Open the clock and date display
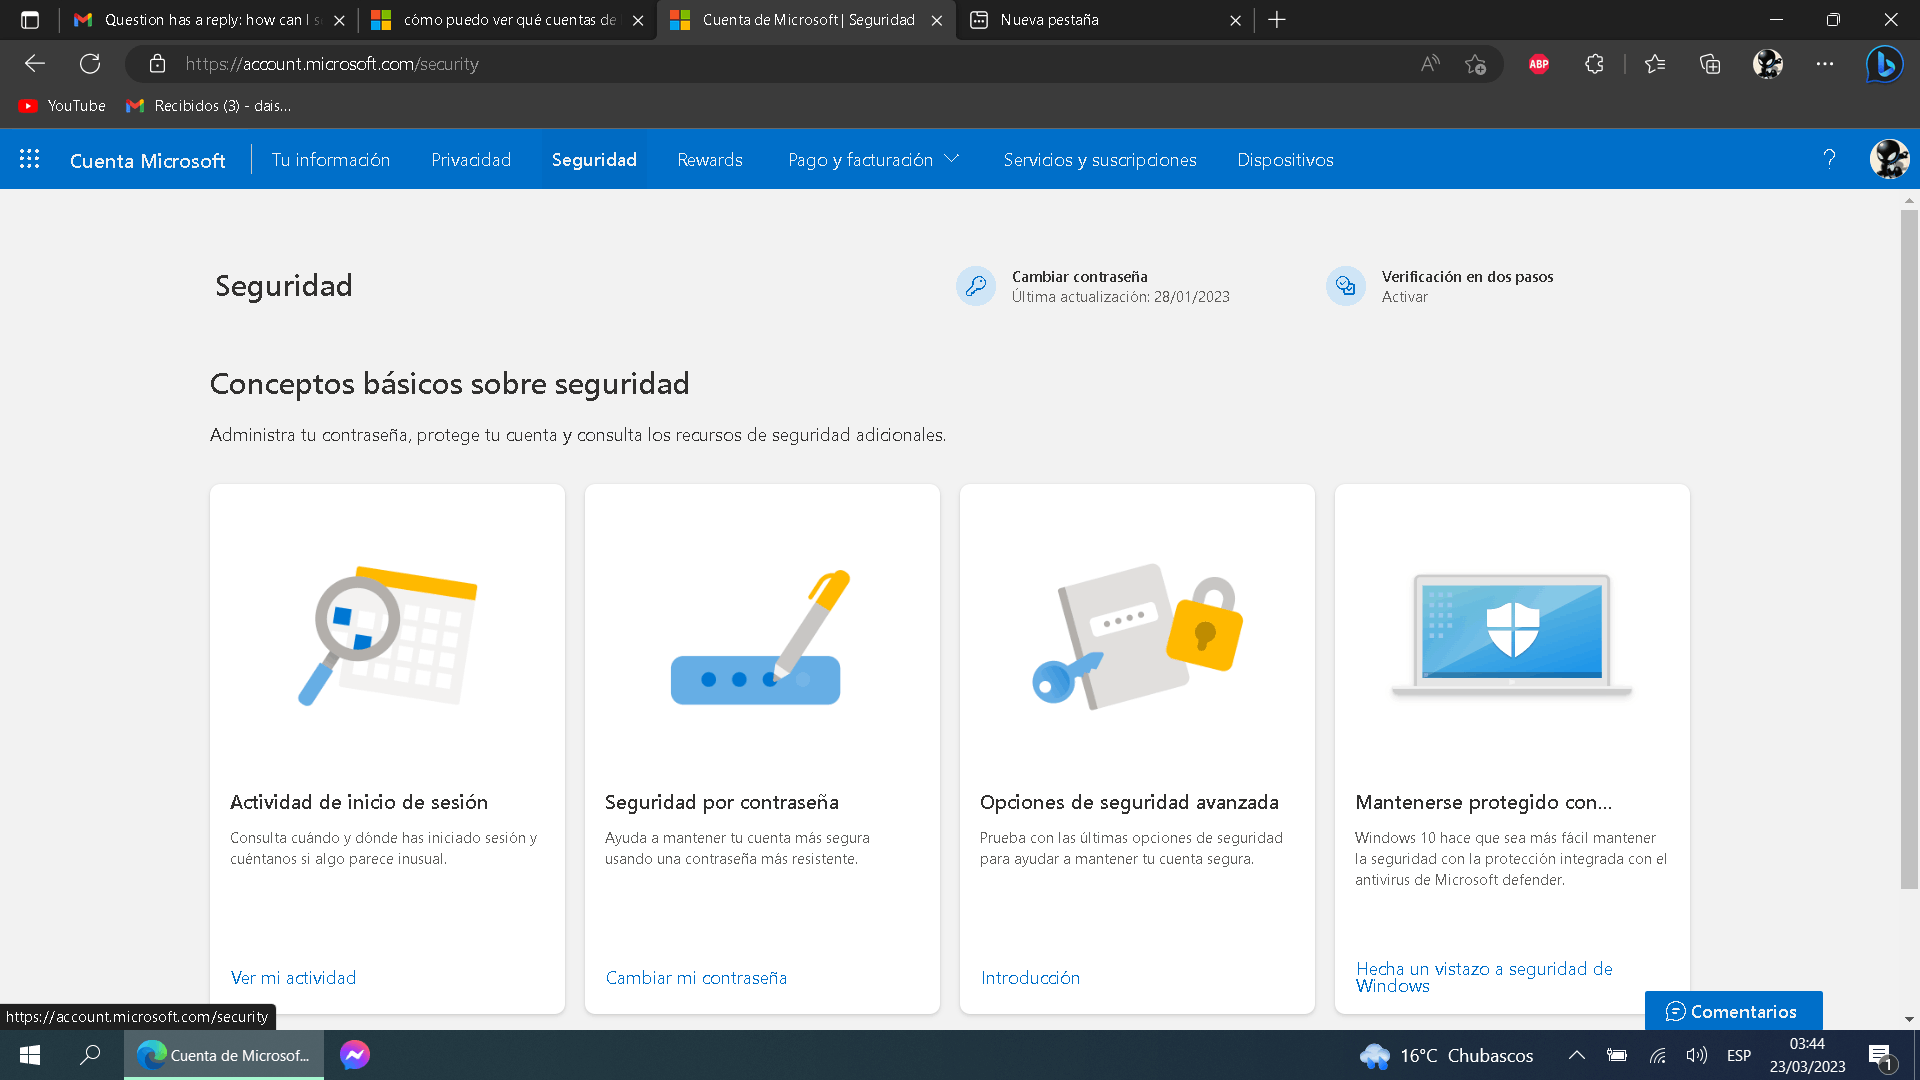 (1807, 1055)
